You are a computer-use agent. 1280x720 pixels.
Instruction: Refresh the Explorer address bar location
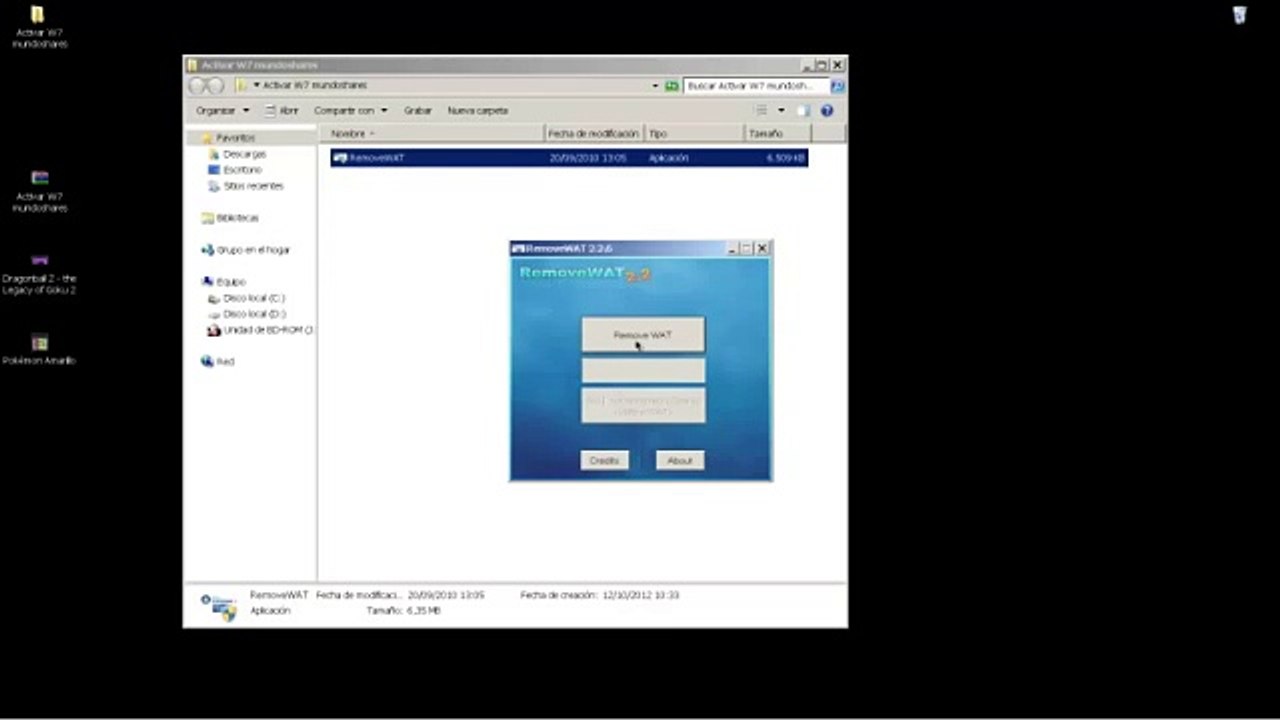672,86
